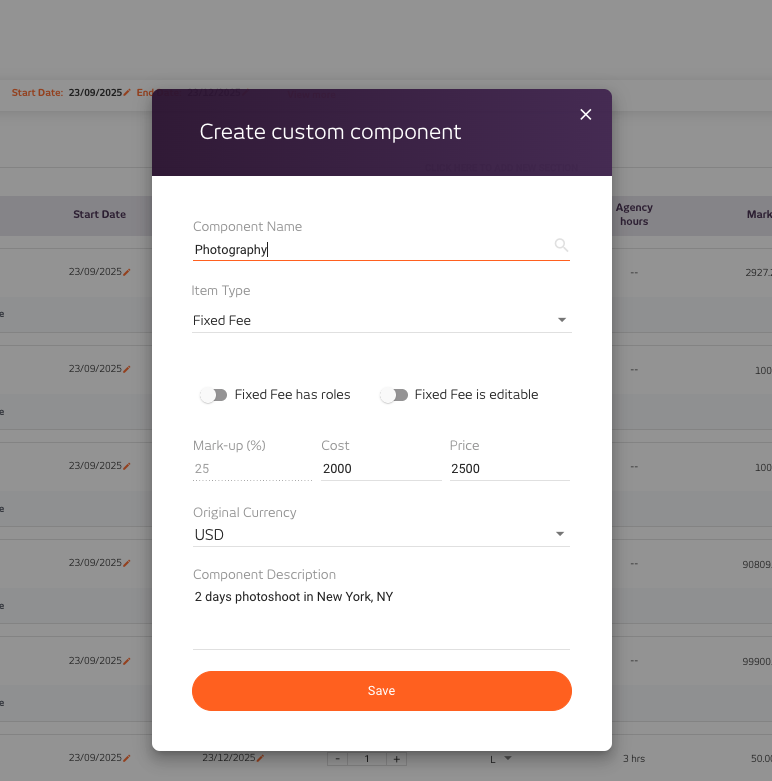Select the Mark-up (%) field

coord(252,468)
